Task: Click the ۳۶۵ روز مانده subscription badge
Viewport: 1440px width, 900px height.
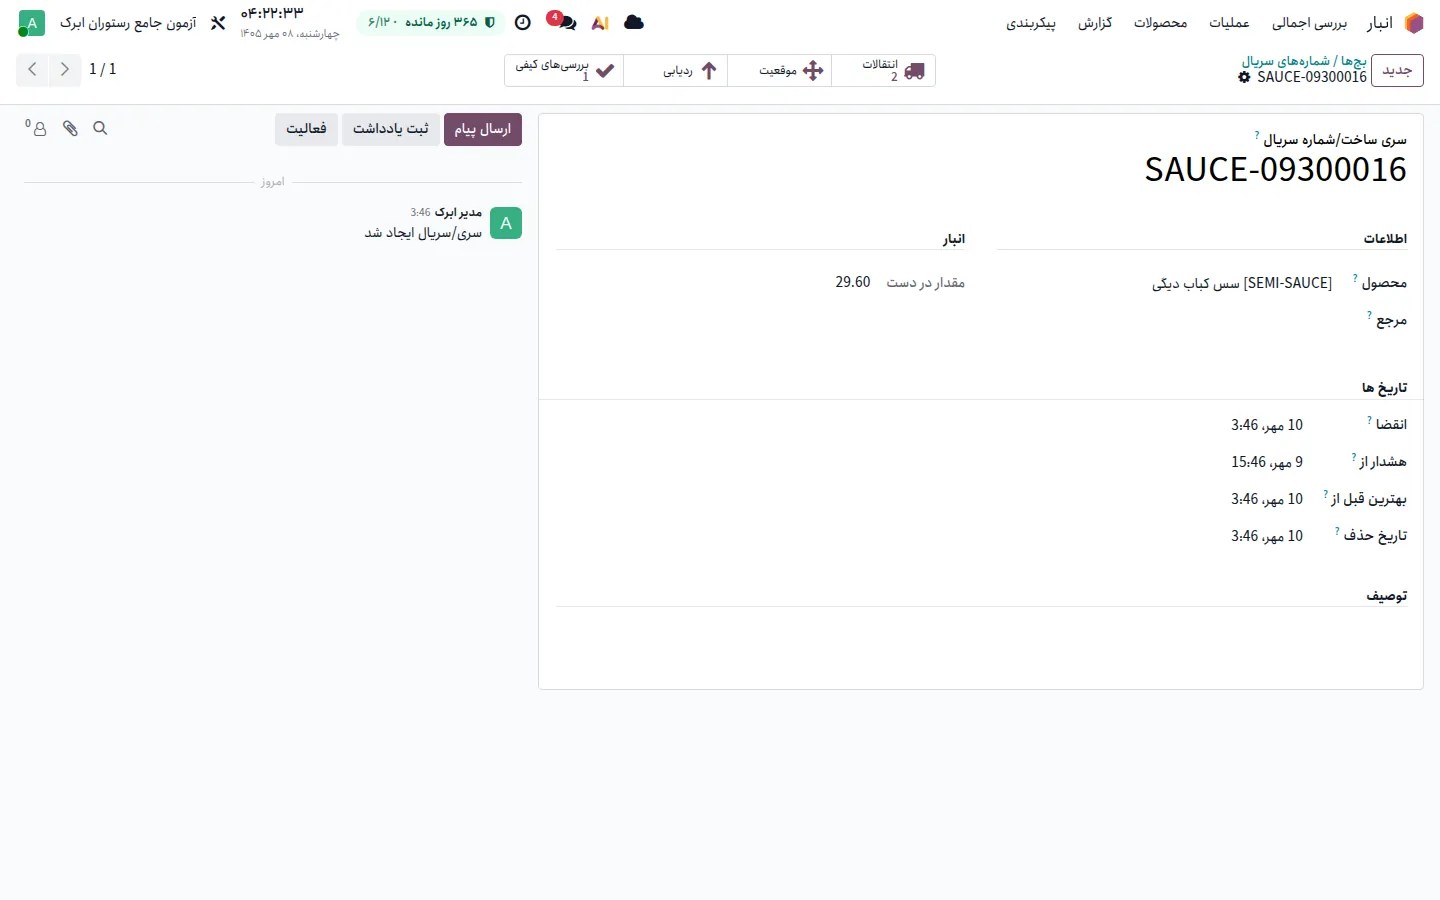Action: point(431,22)
